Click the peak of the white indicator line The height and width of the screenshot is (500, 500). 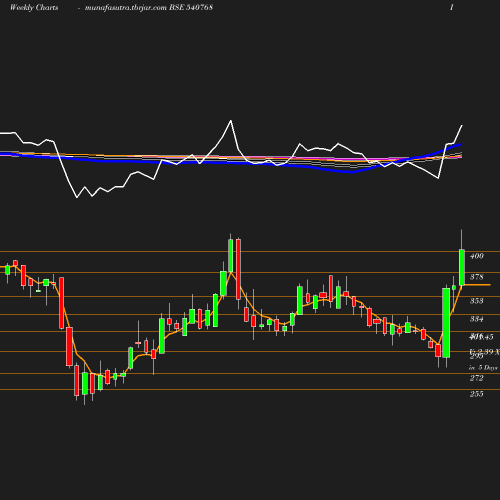[x=231, y=121]
